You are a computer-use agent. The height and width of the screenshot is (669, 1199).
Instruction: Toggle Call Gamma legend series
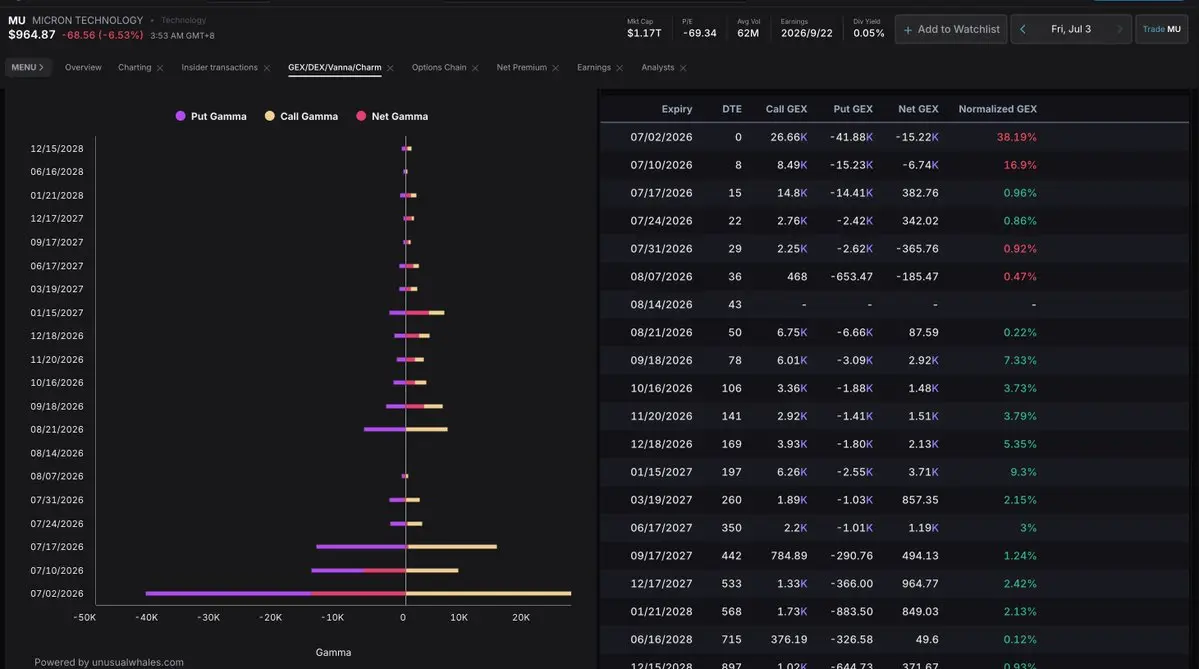(301, 116)
